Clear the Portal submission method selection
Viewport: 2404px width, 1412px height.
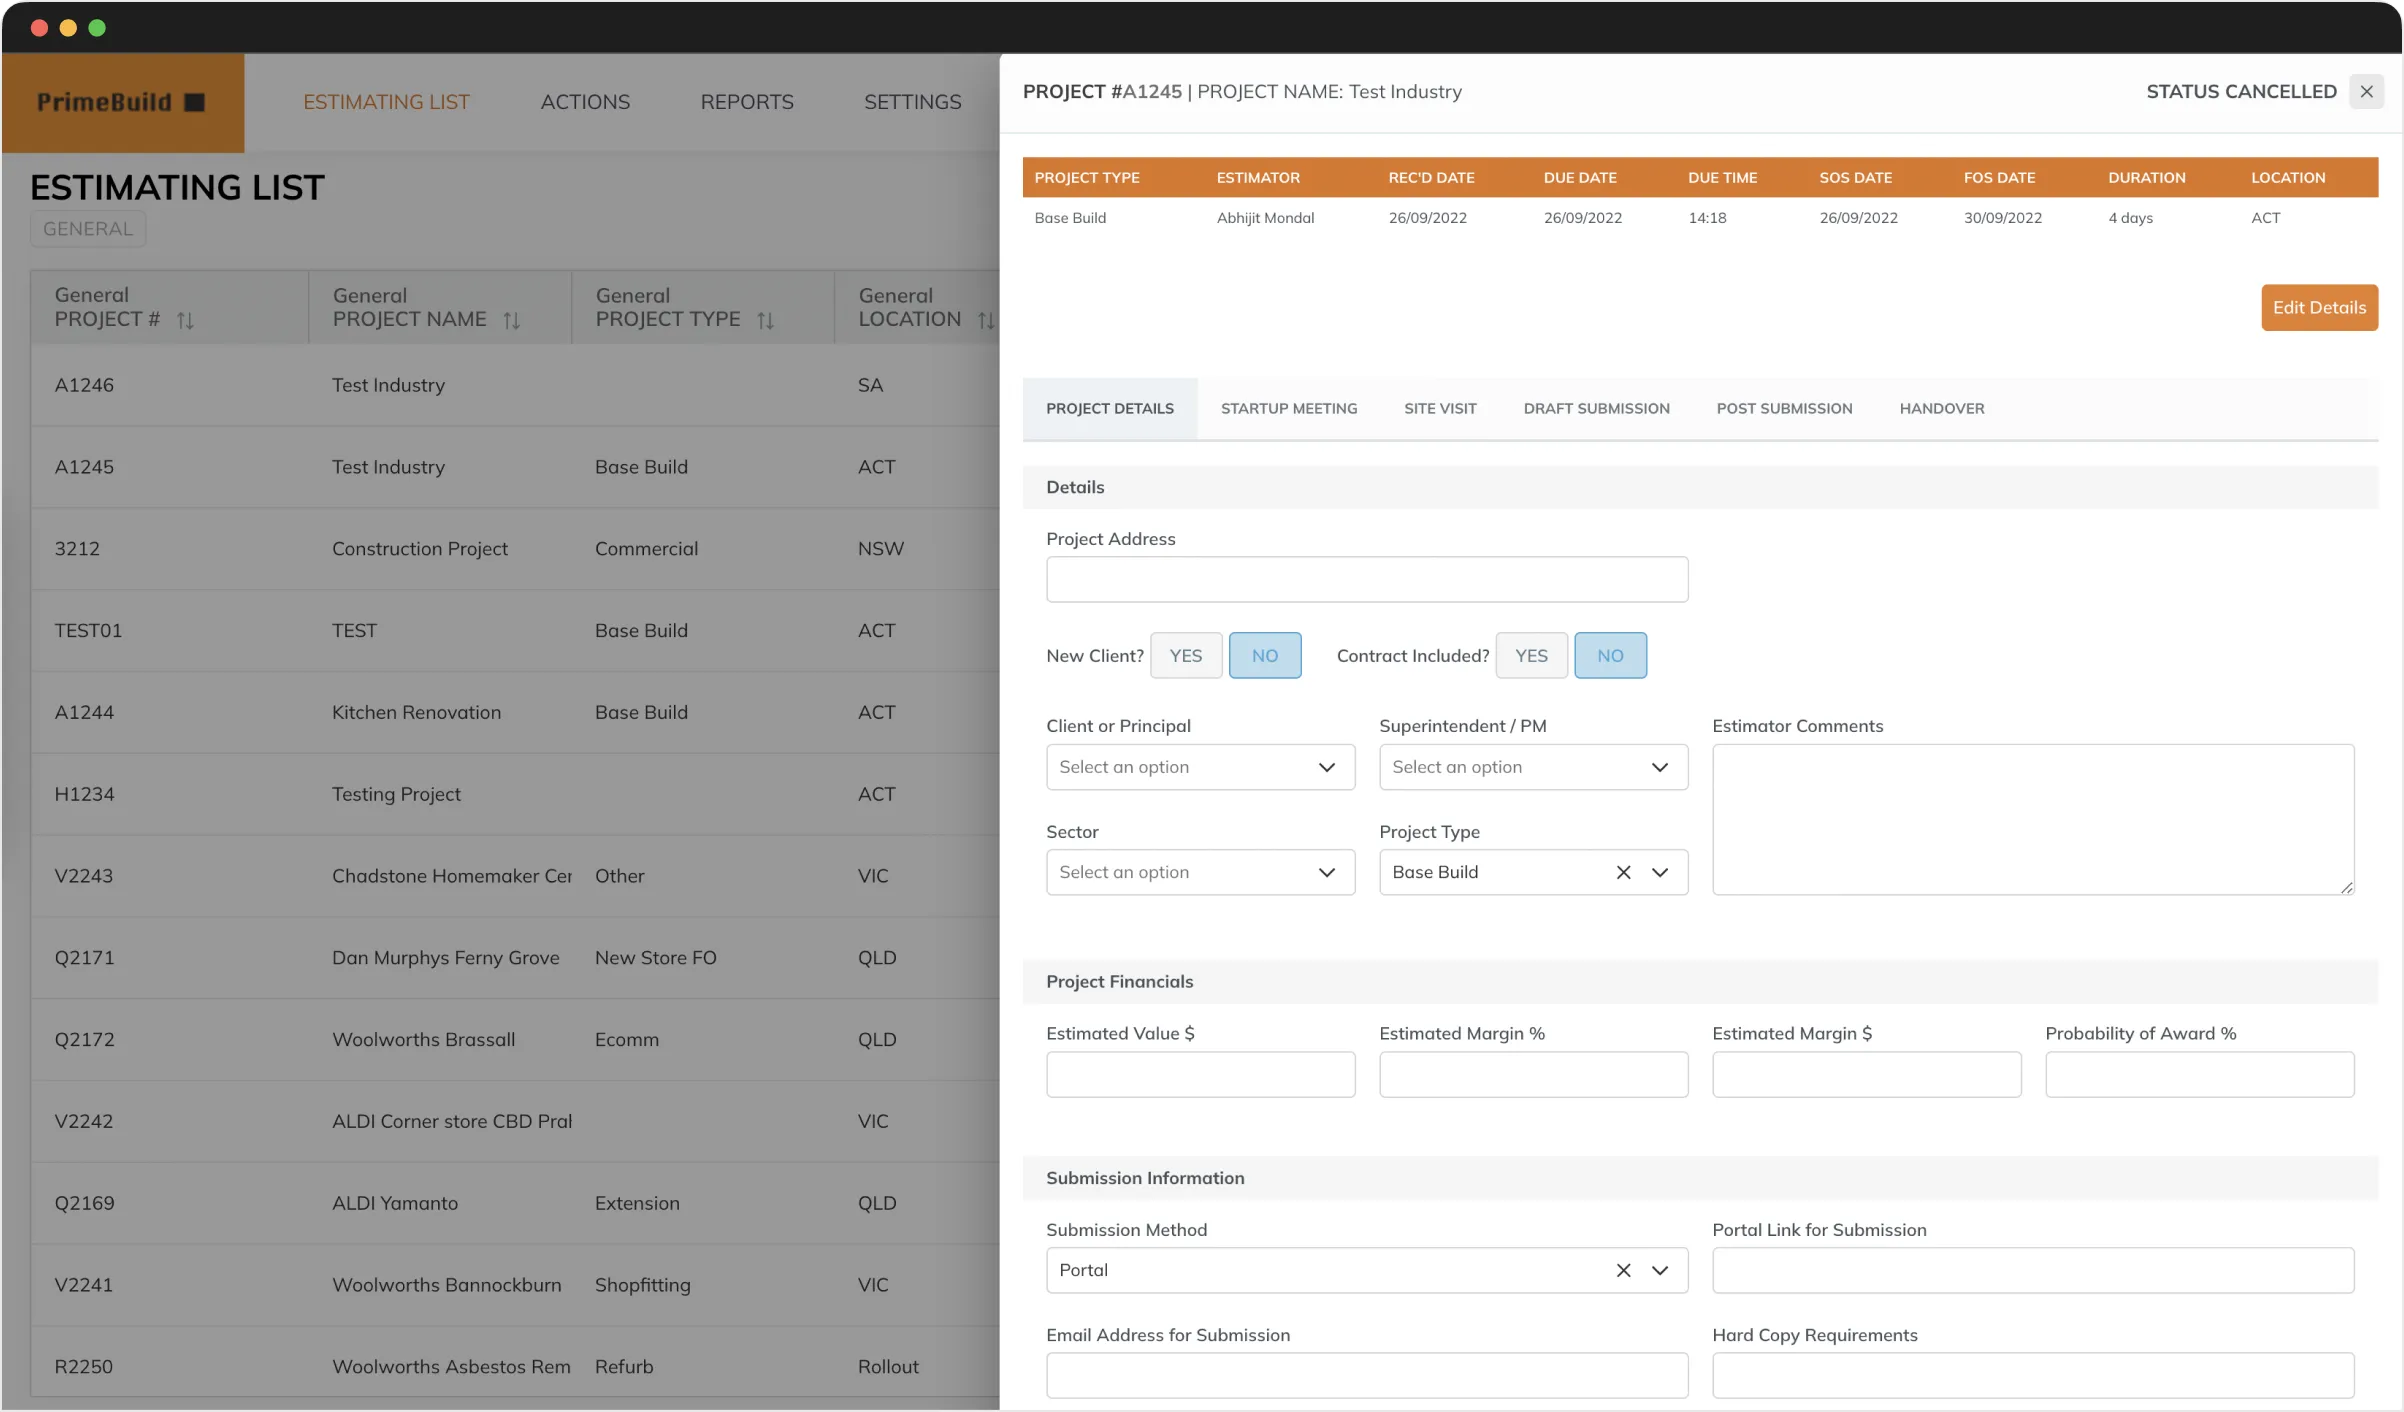coord(1623,1271)
